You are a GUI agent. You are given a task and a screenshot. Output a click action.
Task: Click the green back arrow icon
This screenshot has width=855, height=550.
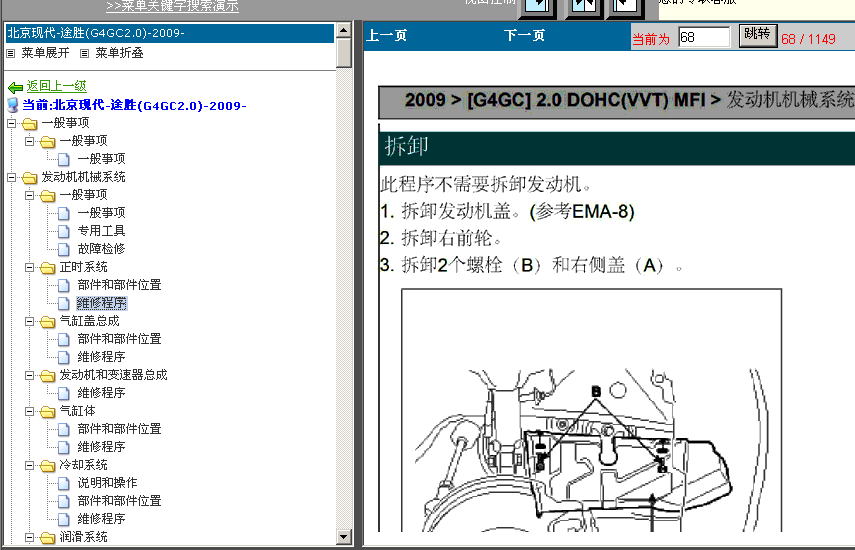(15, 87)
